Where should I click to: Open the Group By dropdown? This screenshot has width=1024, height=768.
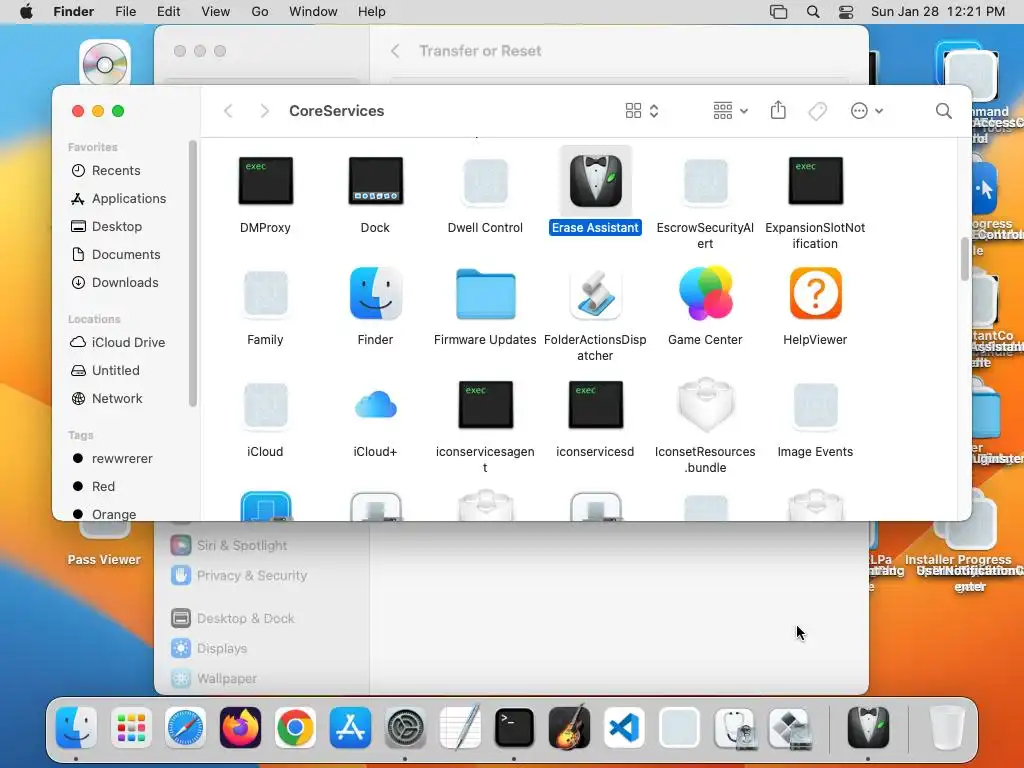(730, 111)
